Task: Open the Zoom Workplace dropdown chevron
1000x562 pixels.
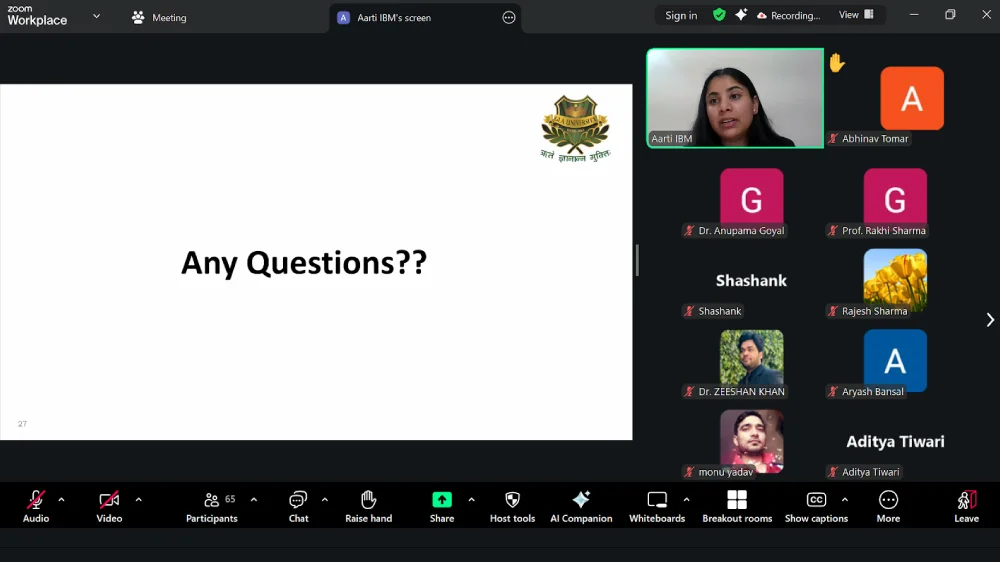Action: click(x=96, y=16)
